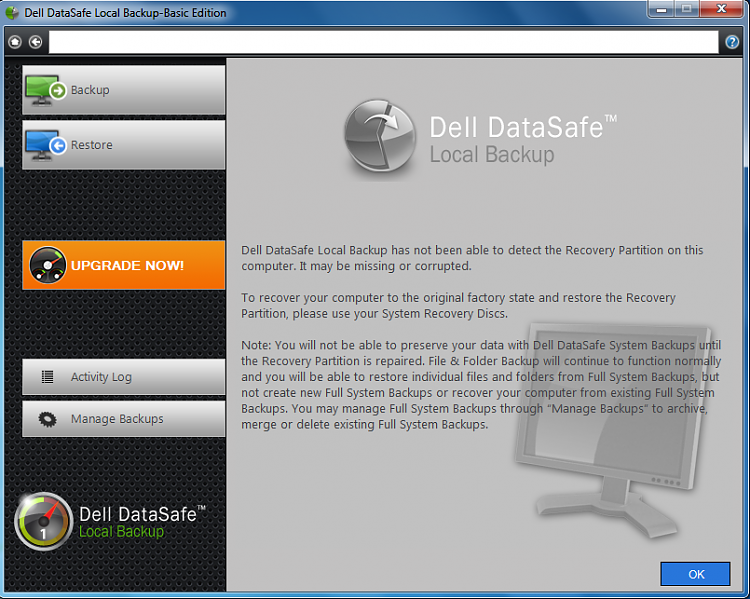Image resolution: width=750 pixels, height=599 pixels.
Task: Click the UPGRADE NOW! banner
Action: [123, 265]
